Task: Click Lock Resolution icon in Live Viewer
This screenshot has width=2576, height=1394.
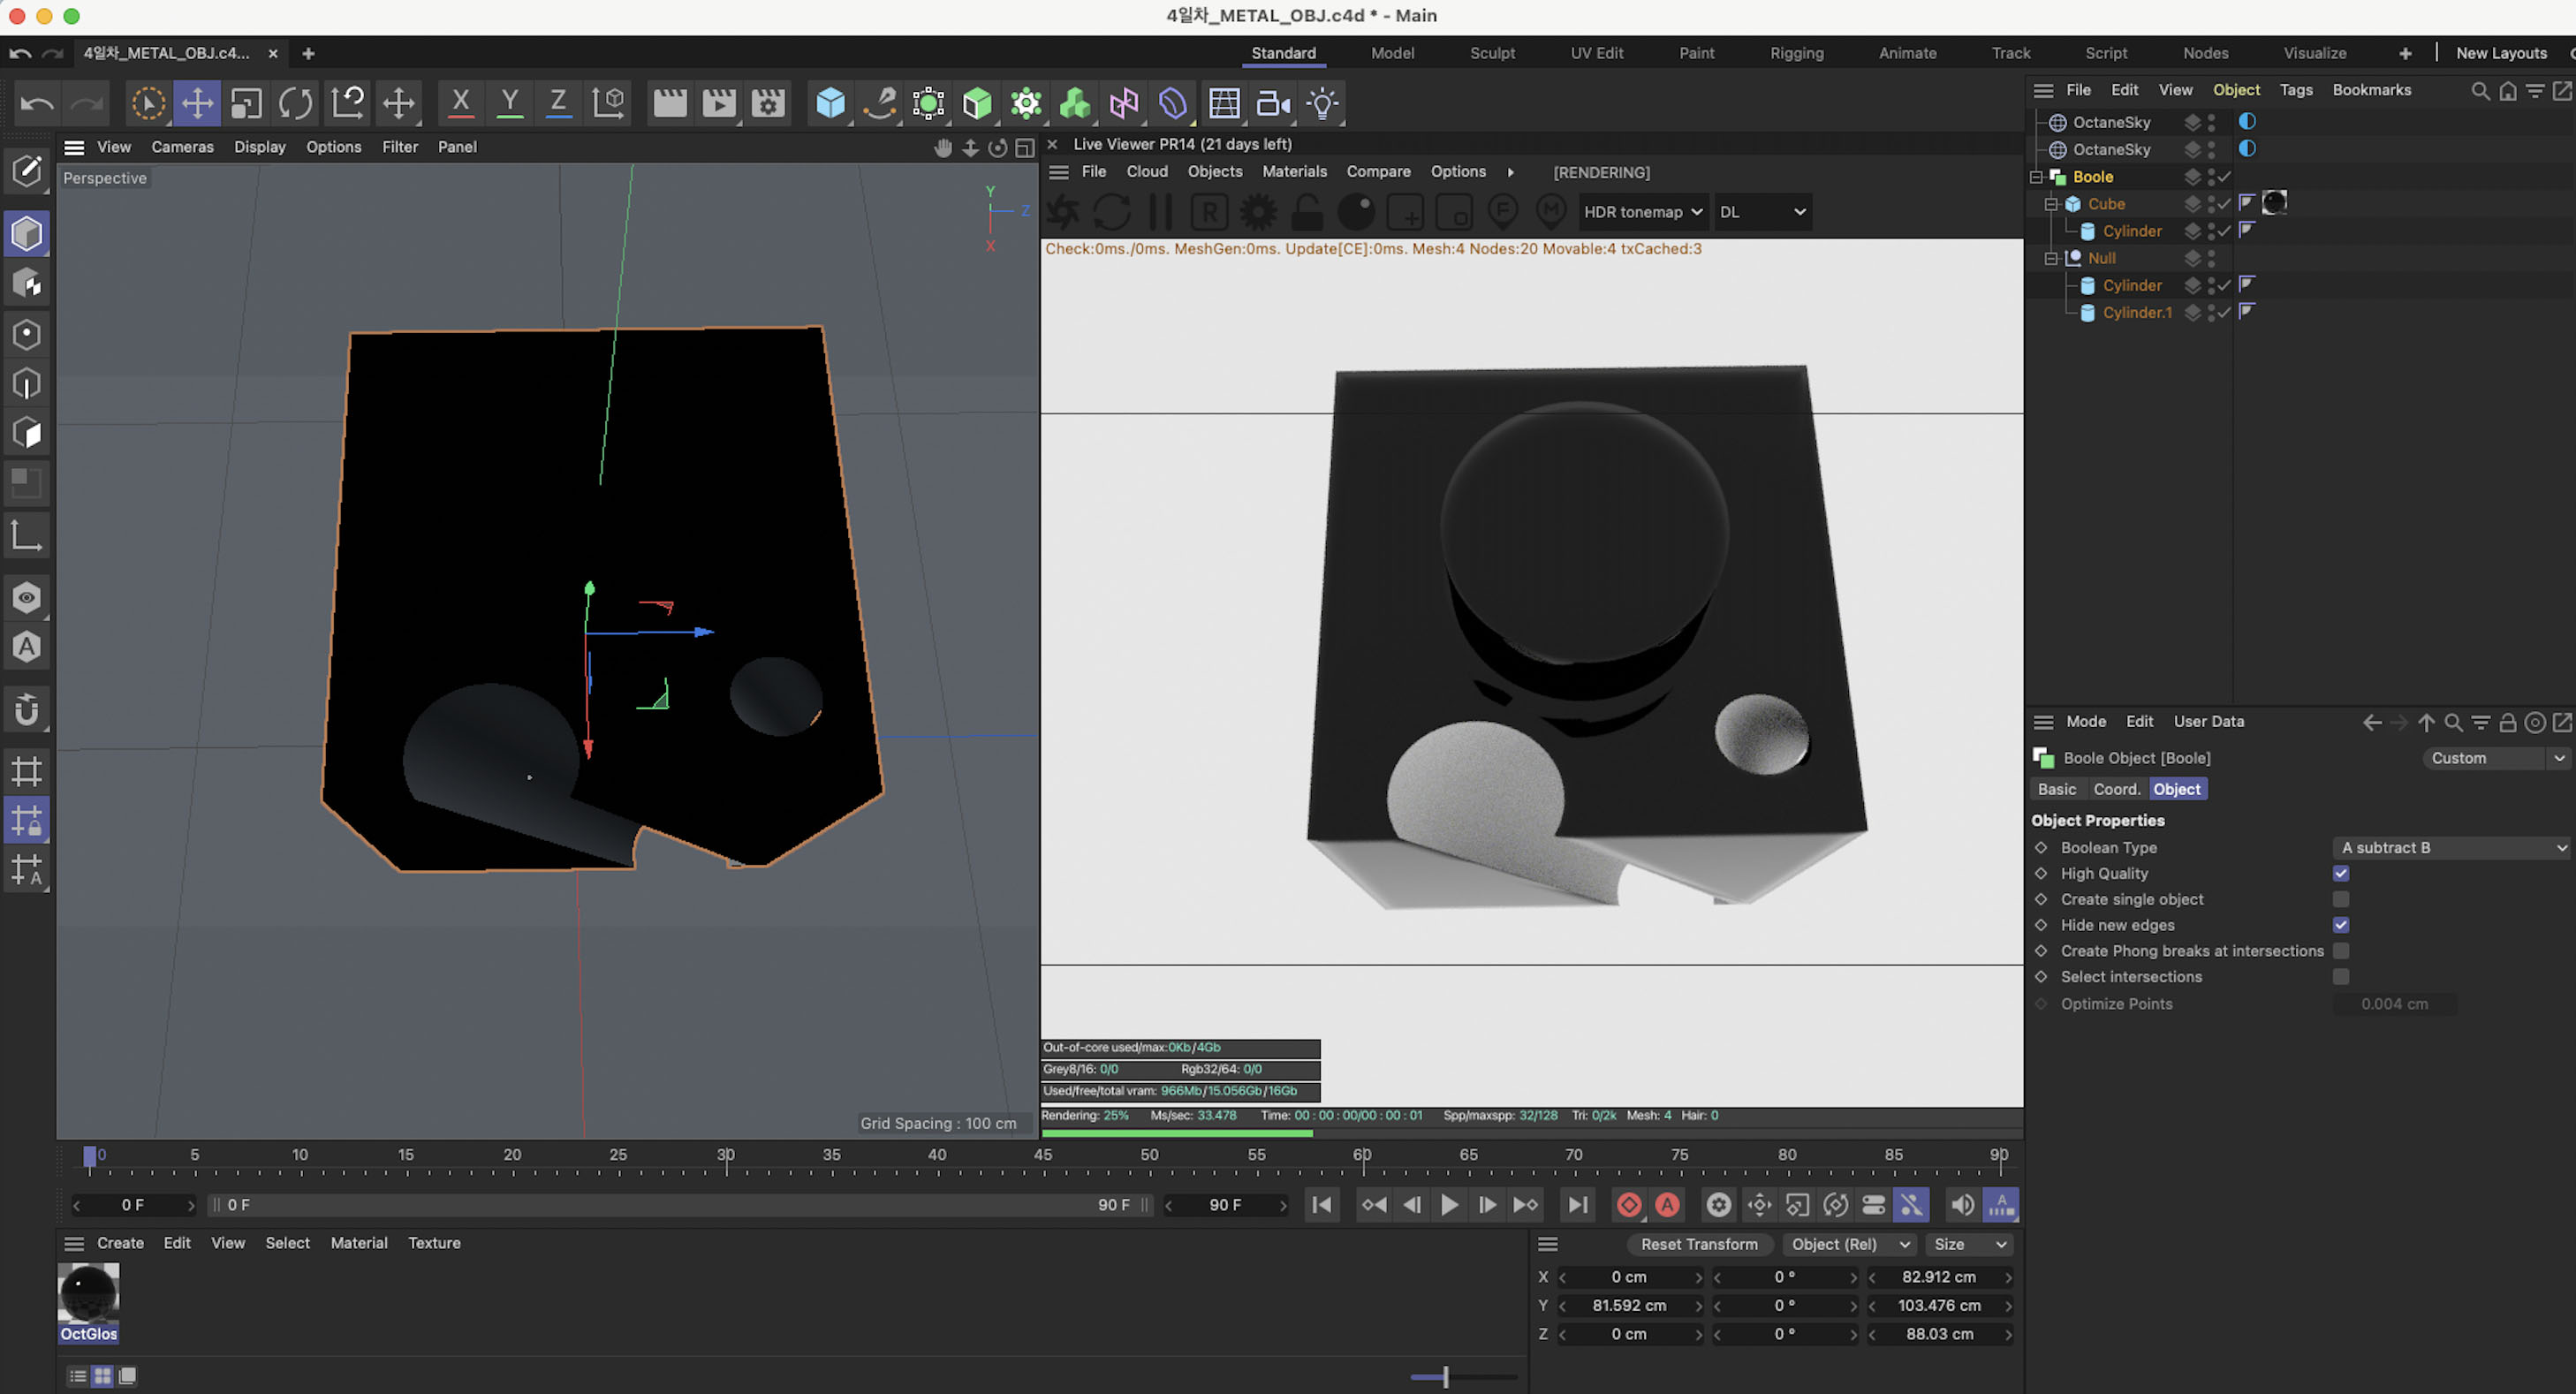Action: [x=1307, y=212]
